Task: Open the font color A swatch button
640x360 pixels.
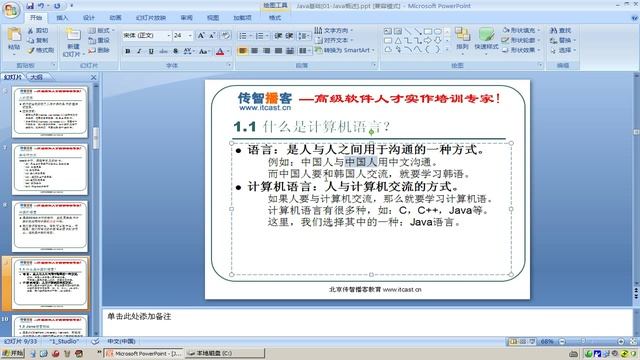Action: 220,51
